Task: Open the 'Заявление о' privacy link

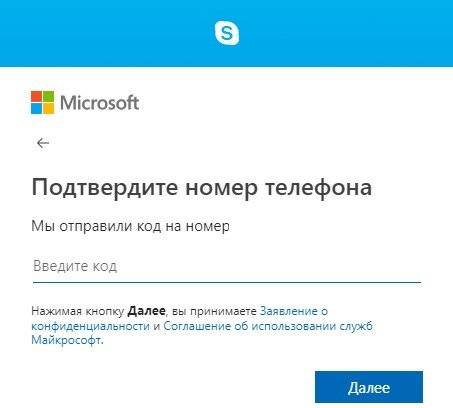Action: (x=294, y=311)
